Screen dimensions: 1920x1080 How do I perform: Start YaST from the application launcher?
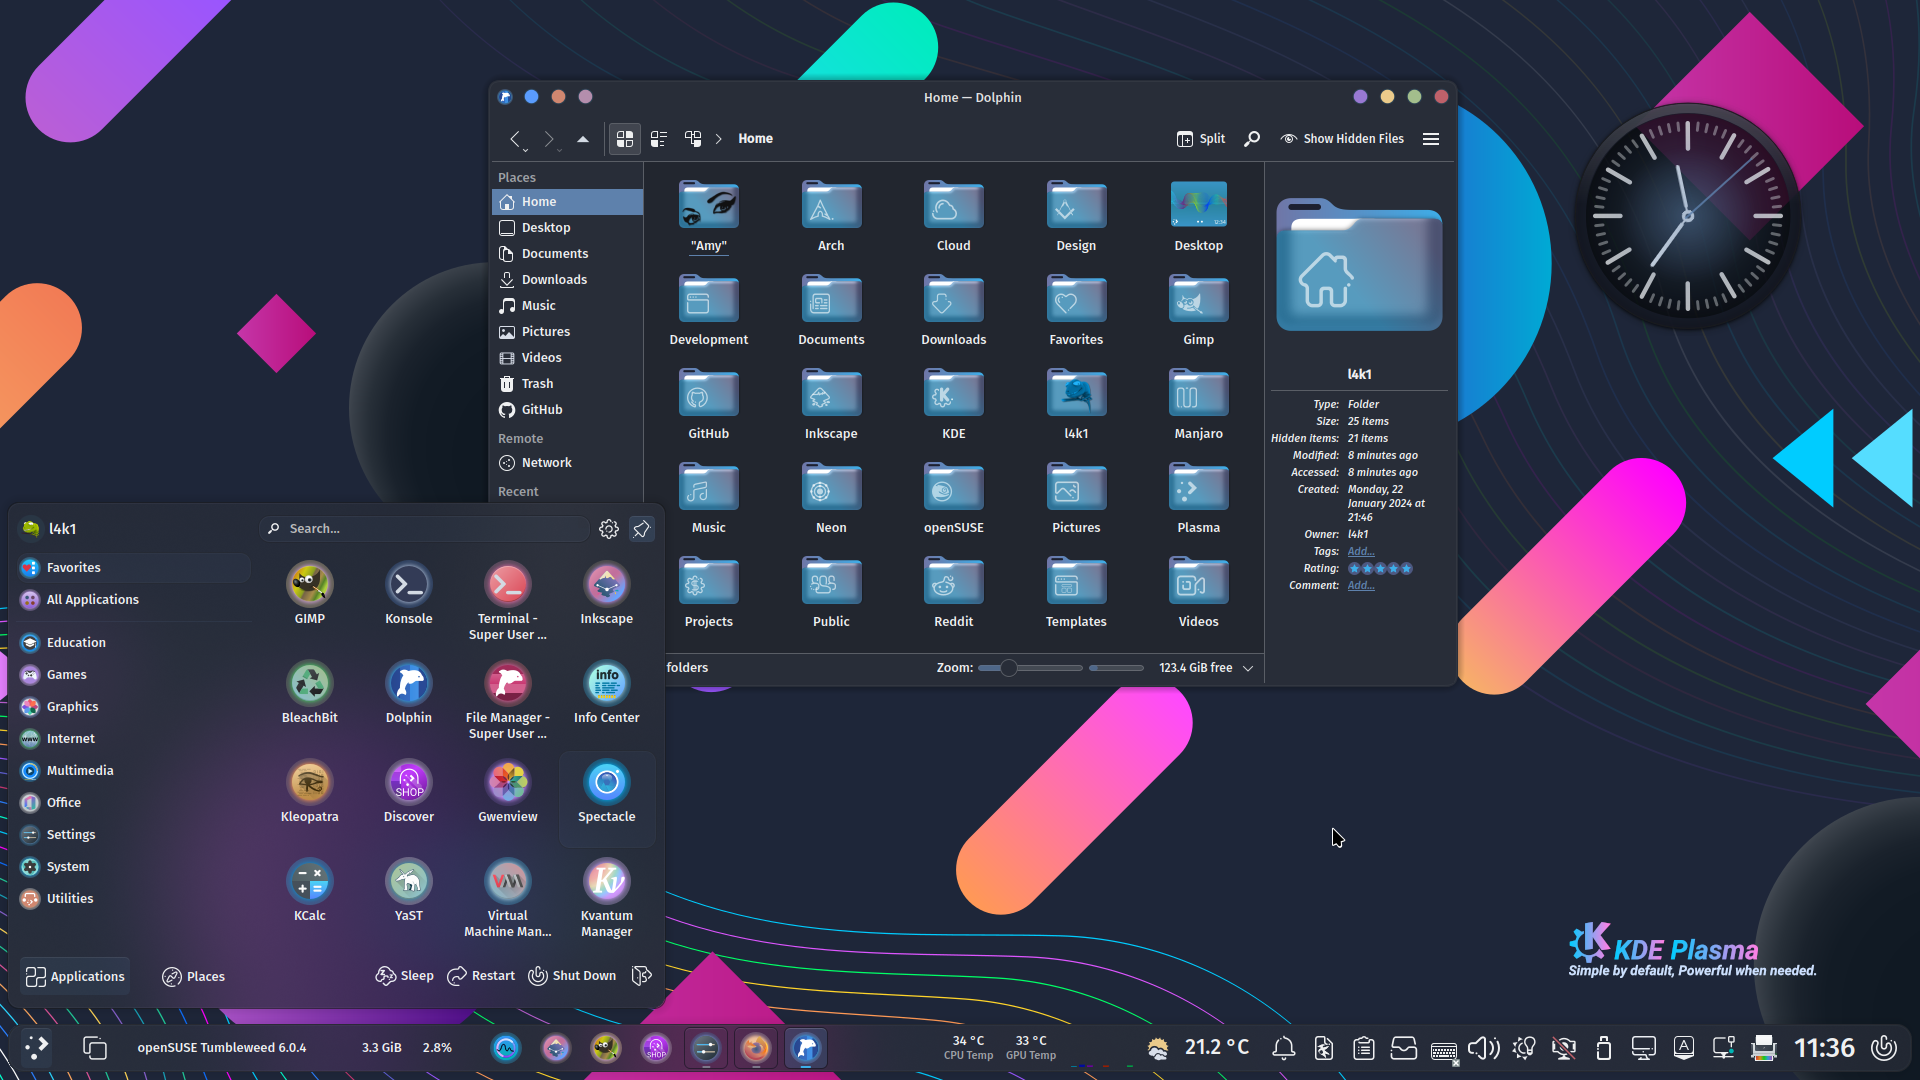[409, 883]
